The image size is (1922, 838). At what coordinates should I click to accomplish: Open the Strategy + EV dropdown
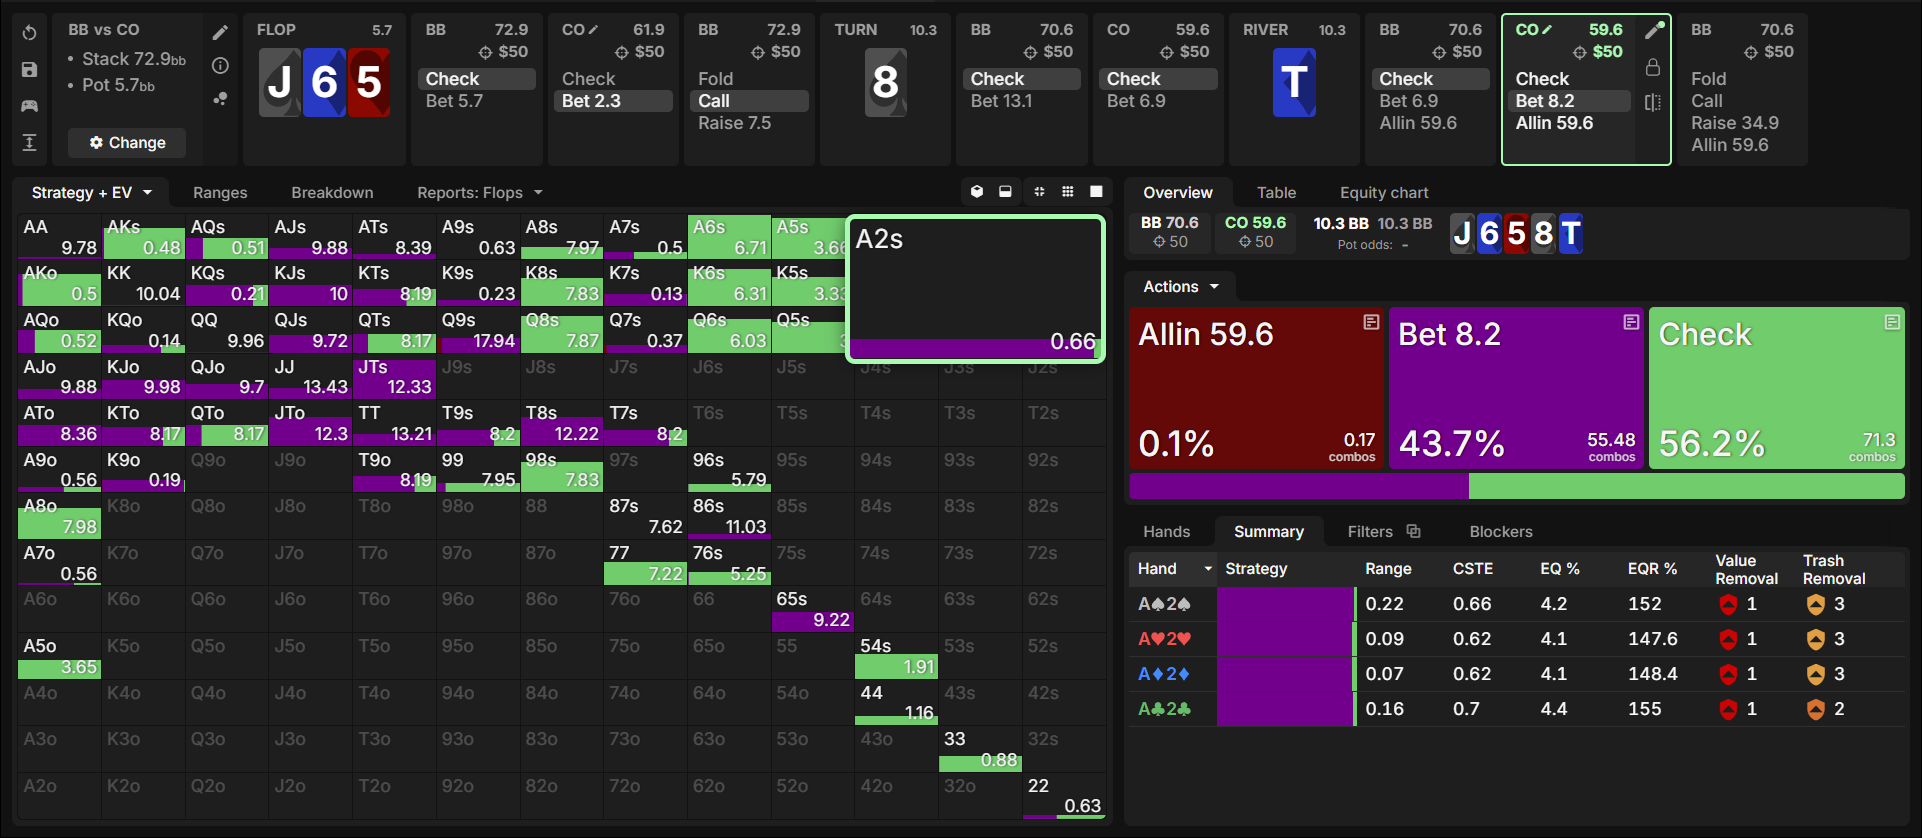pos(92,192)
